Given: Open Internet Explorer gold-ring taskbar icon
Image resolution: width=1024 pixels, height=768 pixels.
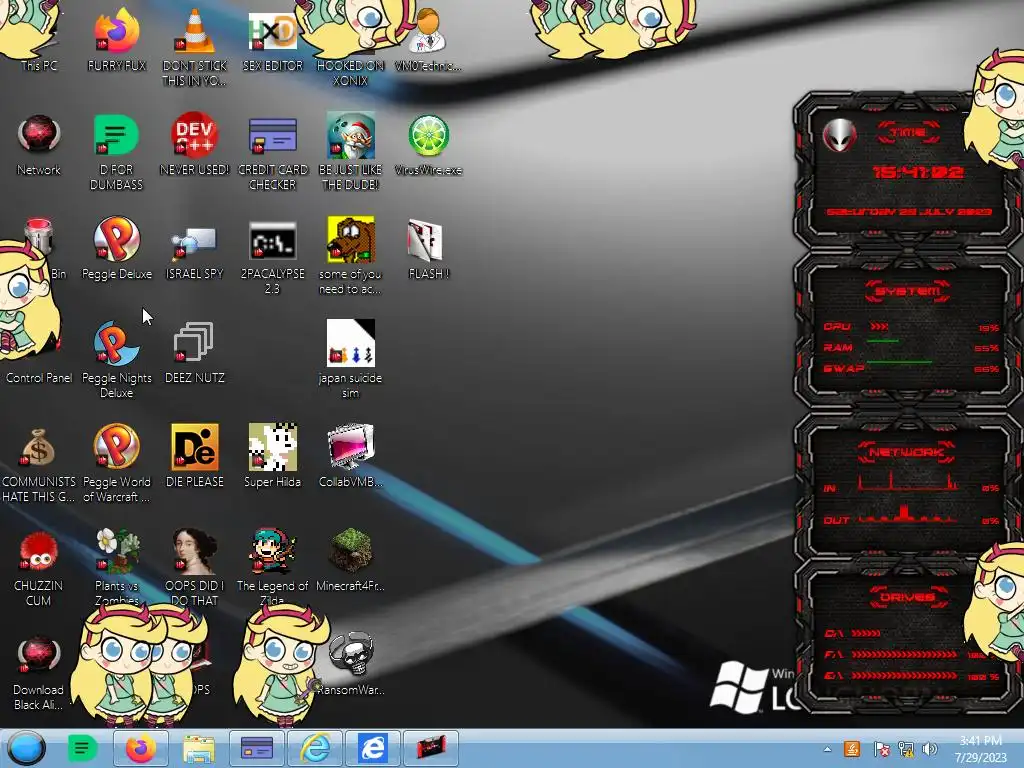Looking at the screenshot, I should [314, 748].
